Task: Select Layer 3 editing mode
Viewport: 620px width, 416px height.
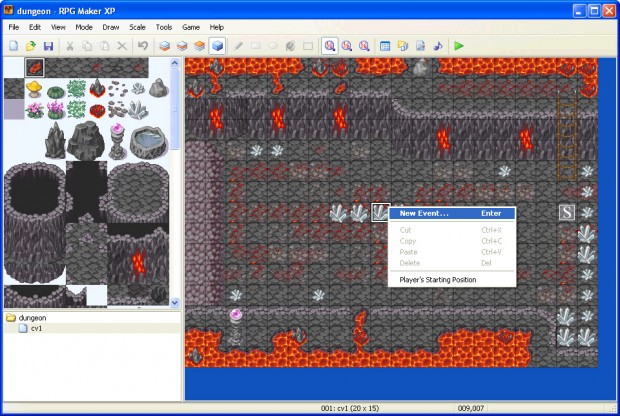Action: point(199,46)
